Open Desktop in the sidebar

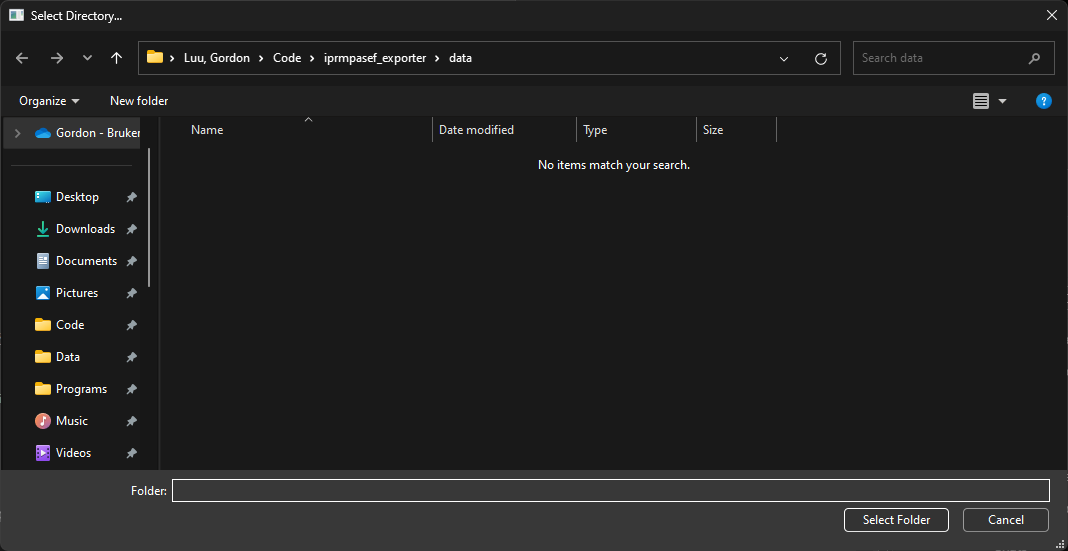[77, 197]
